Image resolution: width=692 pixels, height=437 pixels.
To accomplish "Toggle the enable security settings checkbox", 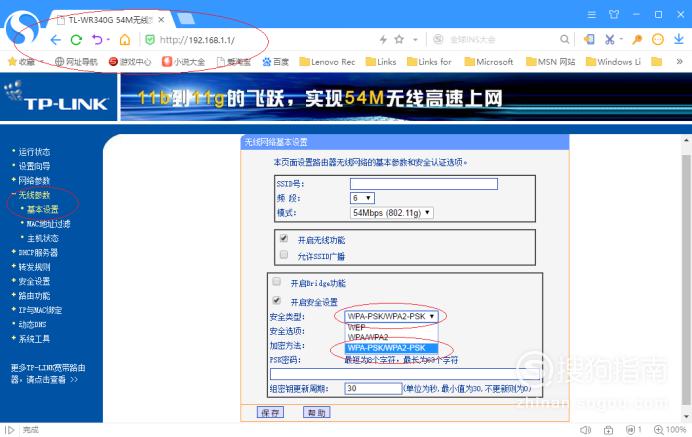I will coord(277,301).
